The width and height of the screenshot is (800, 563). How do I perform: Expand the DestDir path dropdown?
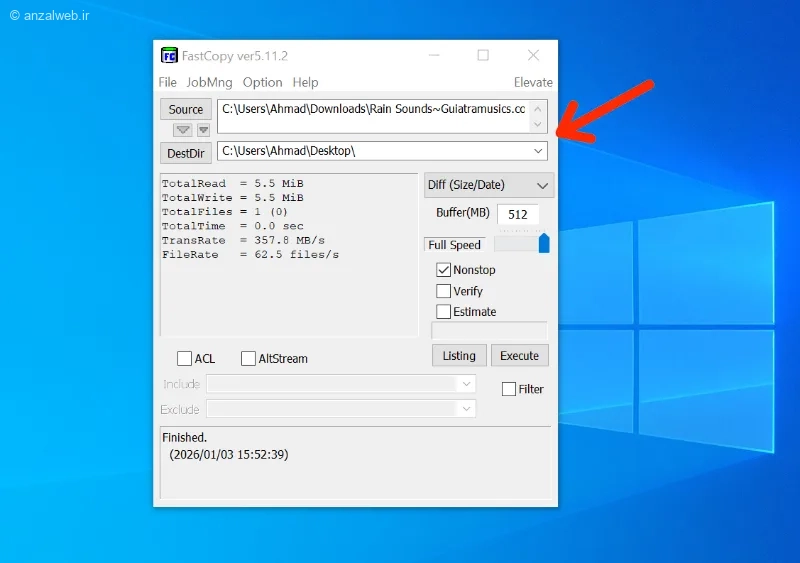(538, 151)
